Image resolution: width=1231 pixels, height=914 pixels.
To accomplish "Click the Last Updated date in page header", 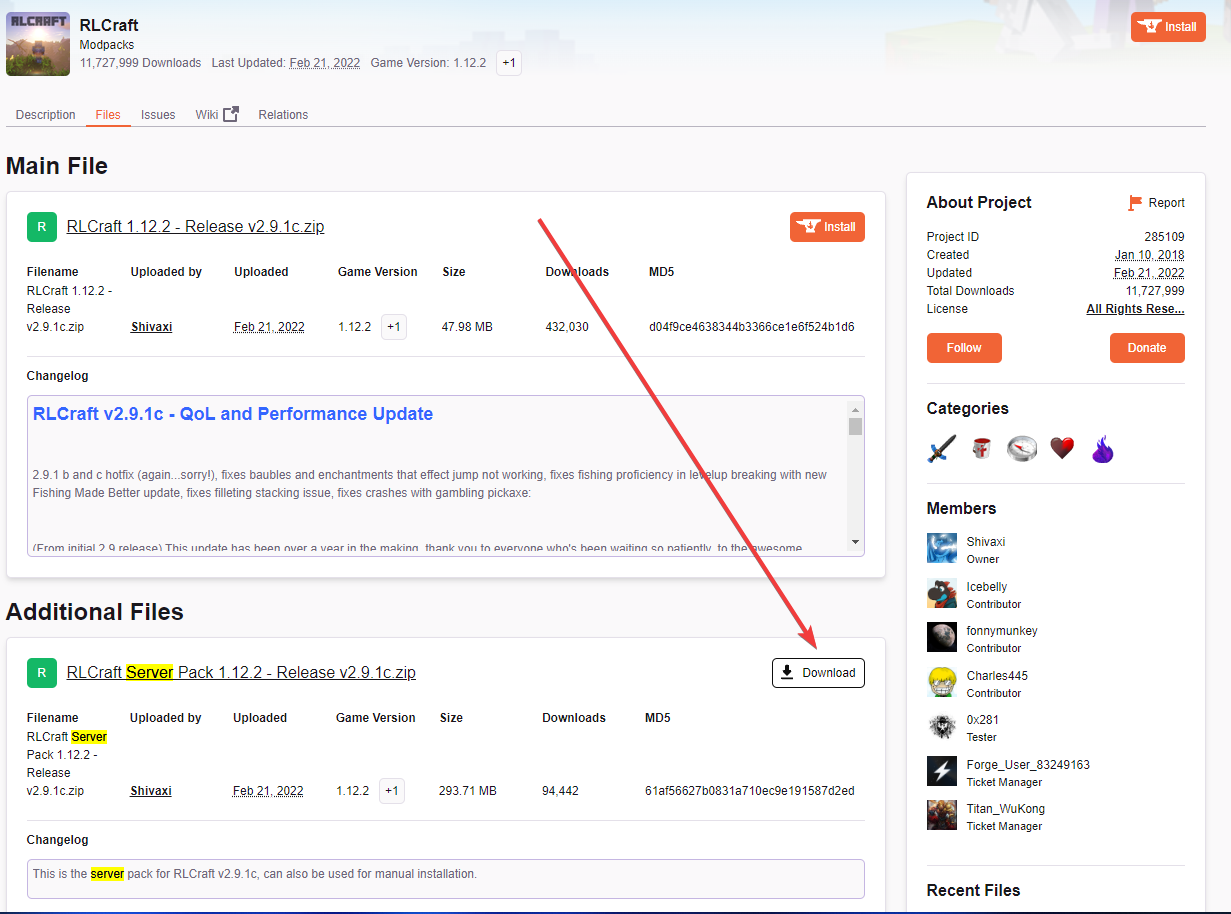I will pos(325,63).
